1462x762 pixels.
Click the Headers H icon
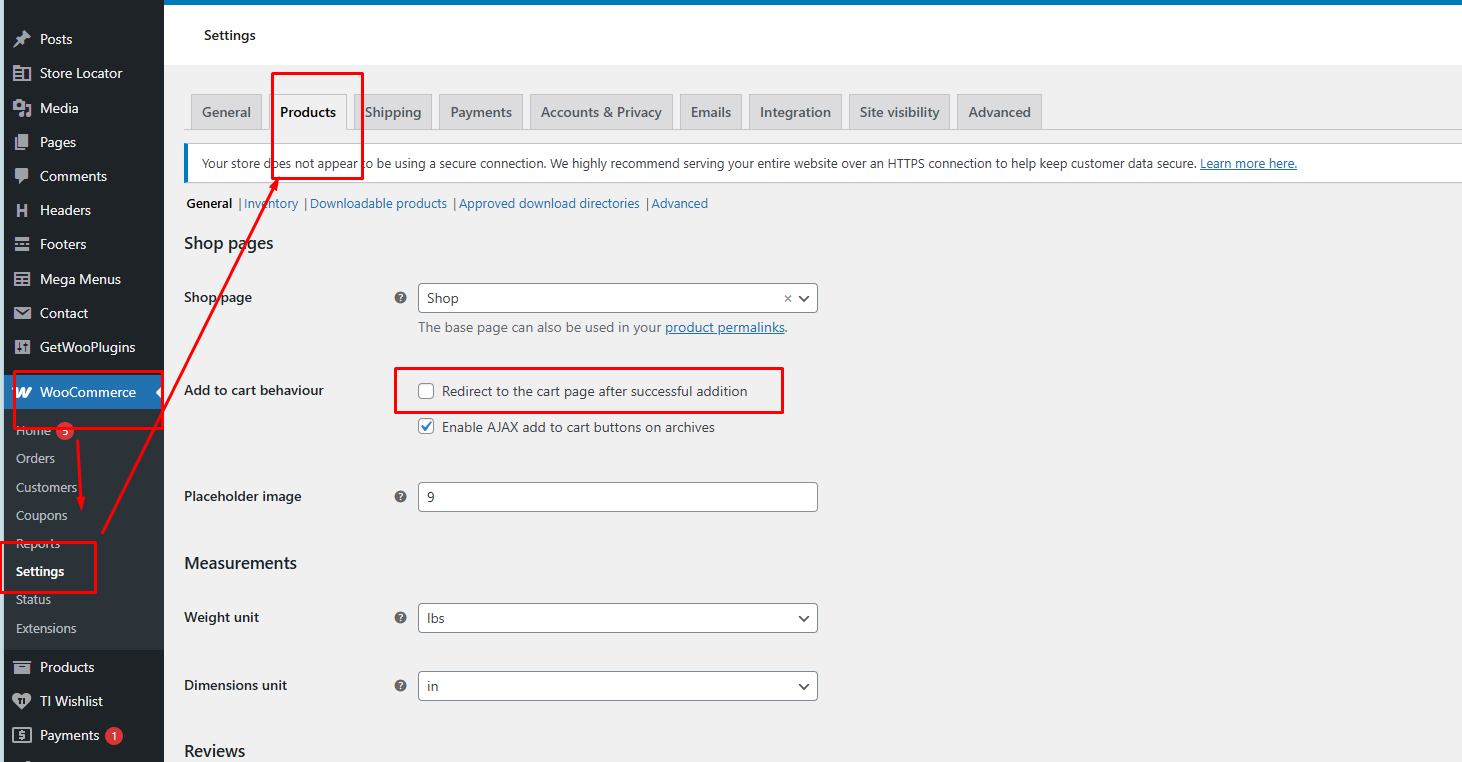pos(21,210)
